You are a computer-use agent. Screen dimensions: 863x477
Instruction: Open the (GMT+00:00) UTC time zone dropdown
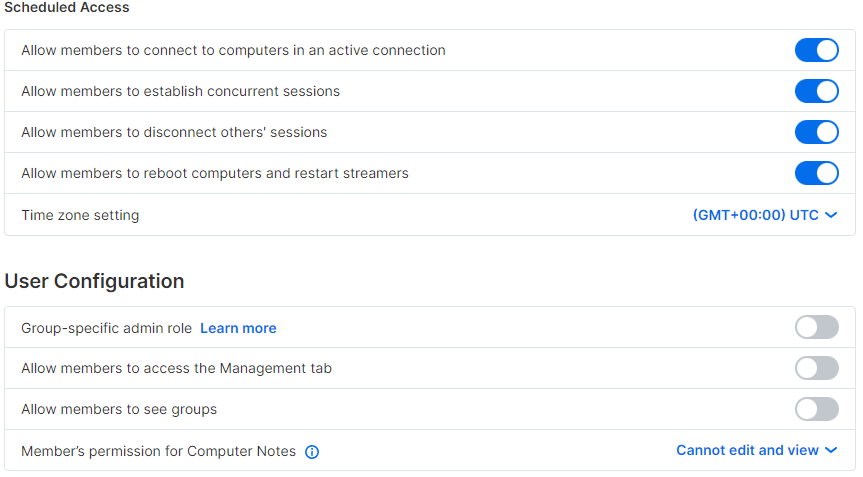(765, 215)
